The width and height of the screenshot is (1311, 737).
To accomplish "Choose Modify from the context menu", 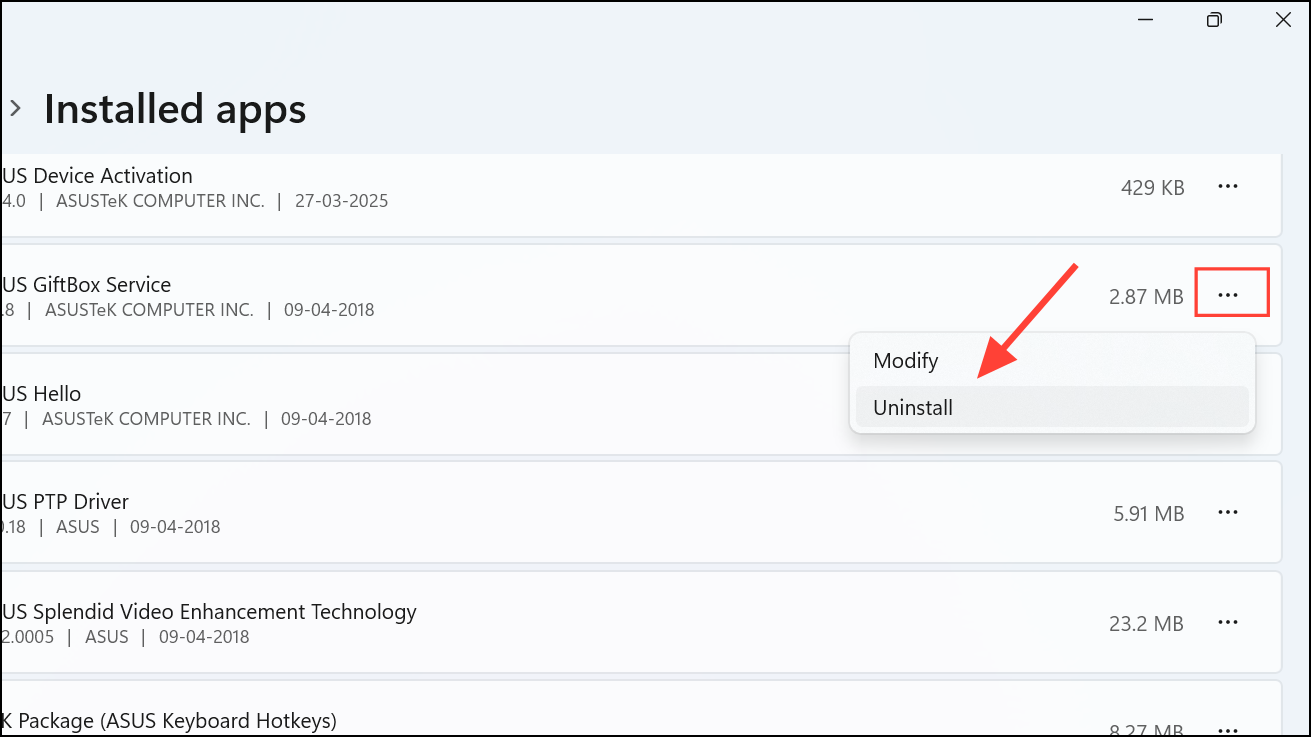I will pyautogui.click(x=905, y=361).
